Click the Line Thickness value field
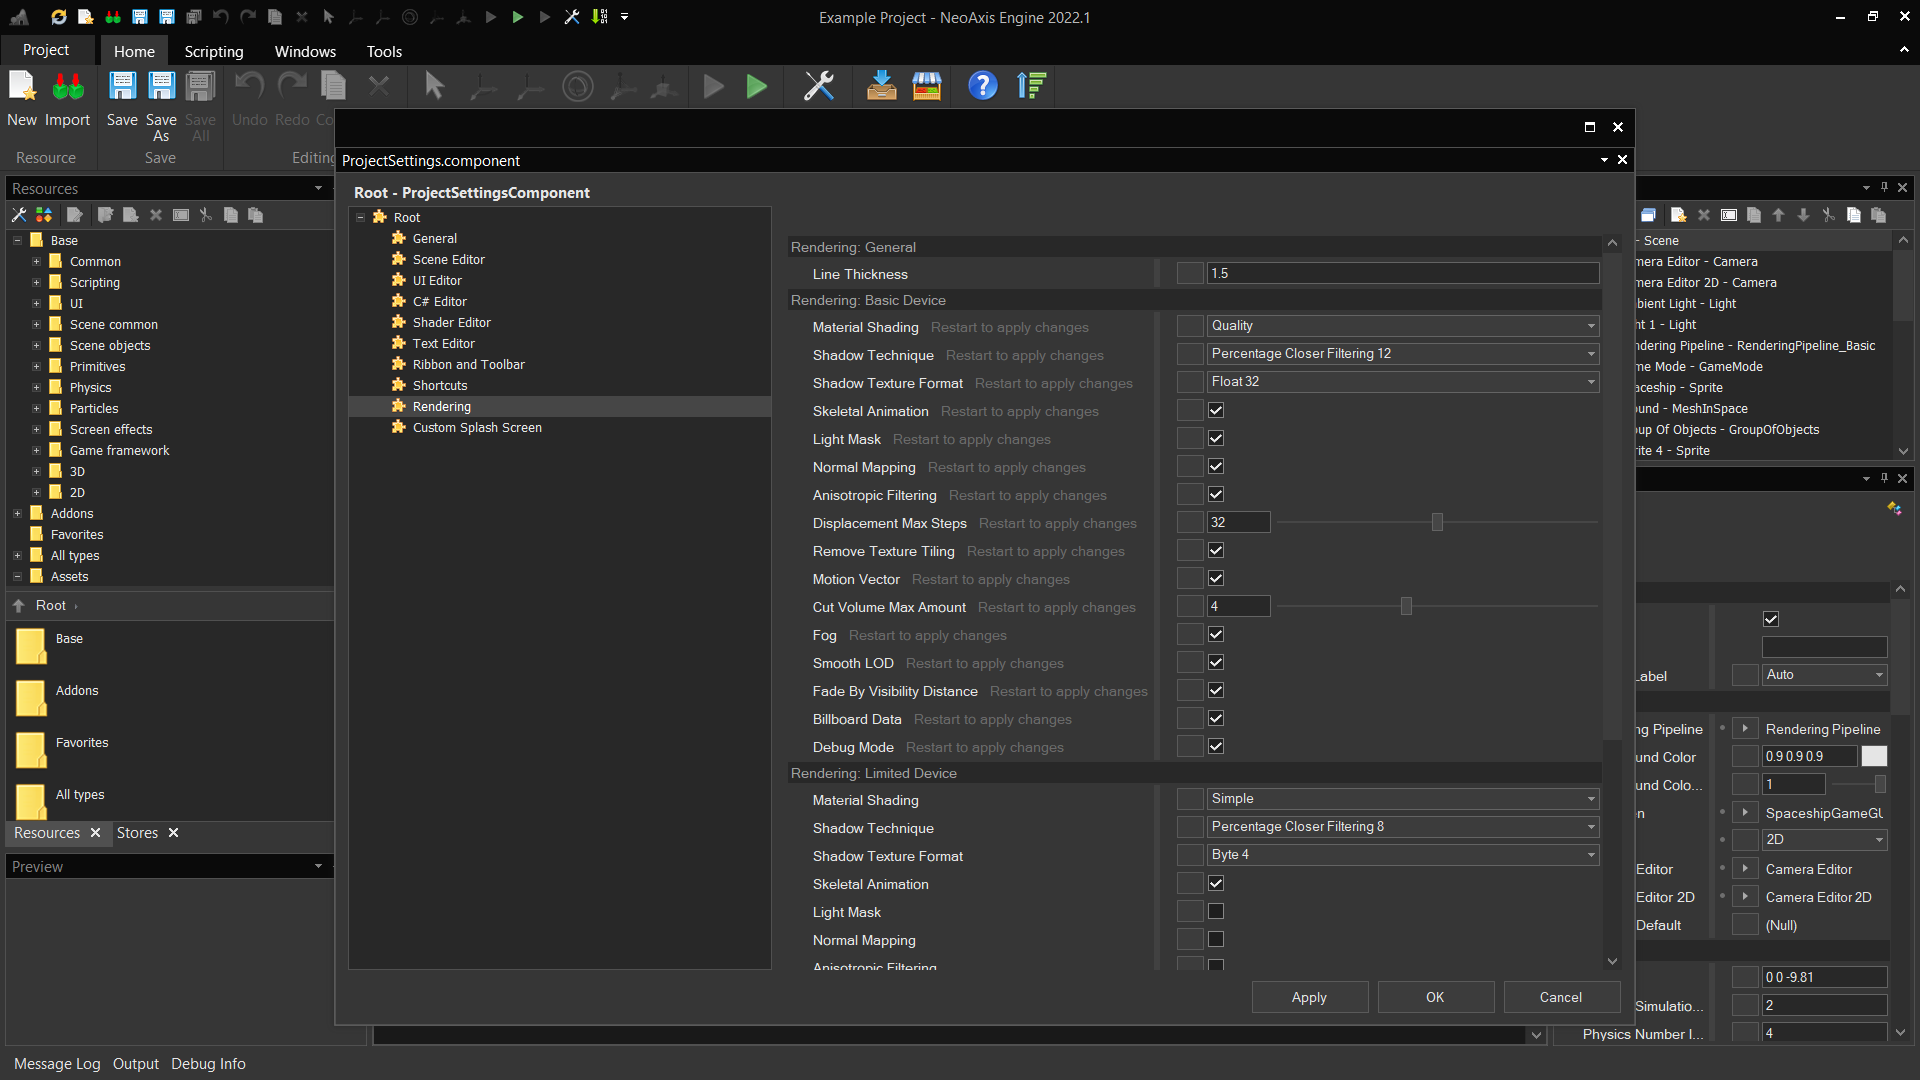Image resolution: width=1920 pixels, height=1080 pixels. [x=1400, y=274]
